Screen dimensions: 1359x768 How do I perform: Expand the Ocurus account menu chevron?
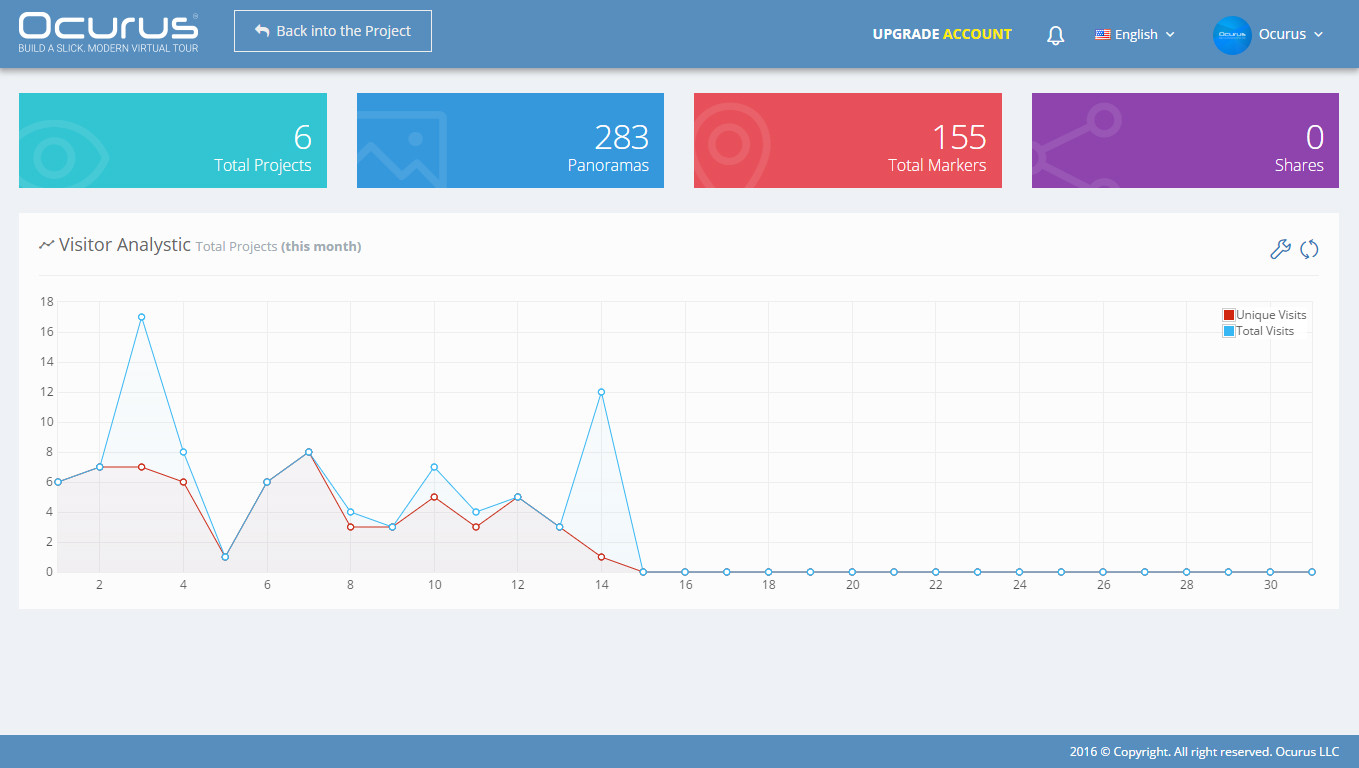pyautogui.click(x=1318, y=35)
